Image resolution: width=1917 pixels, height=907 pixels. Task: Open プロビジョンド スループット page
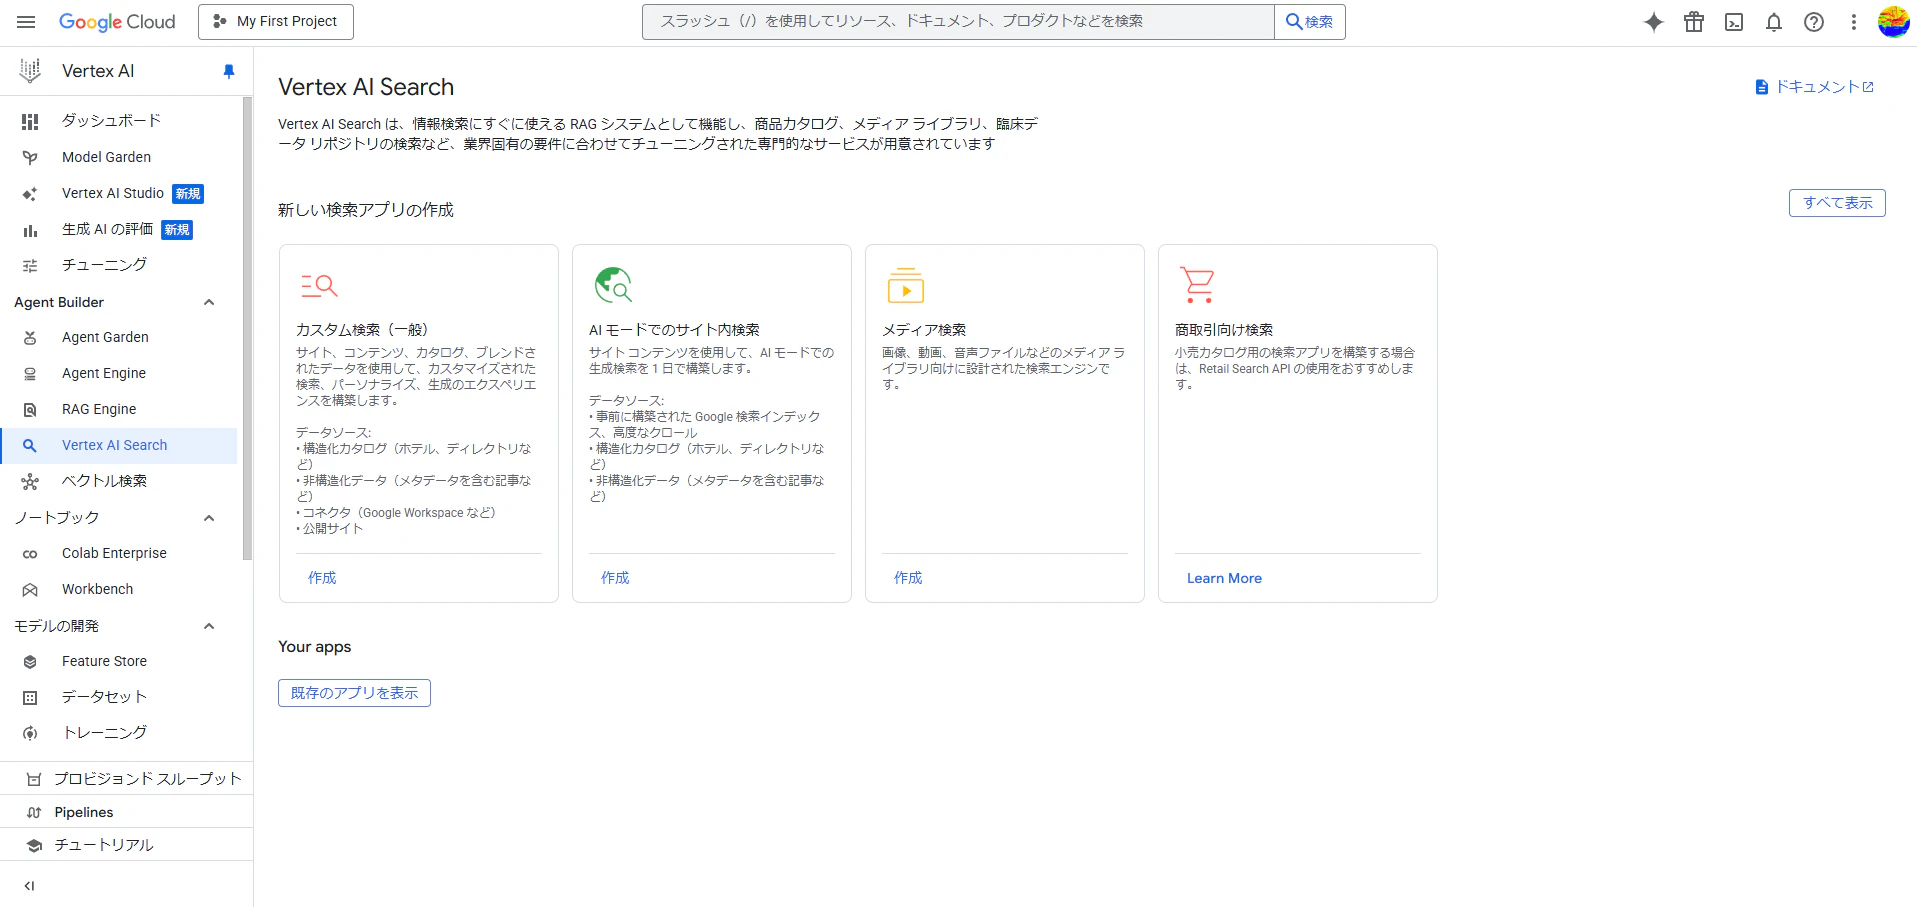point(126,779)
